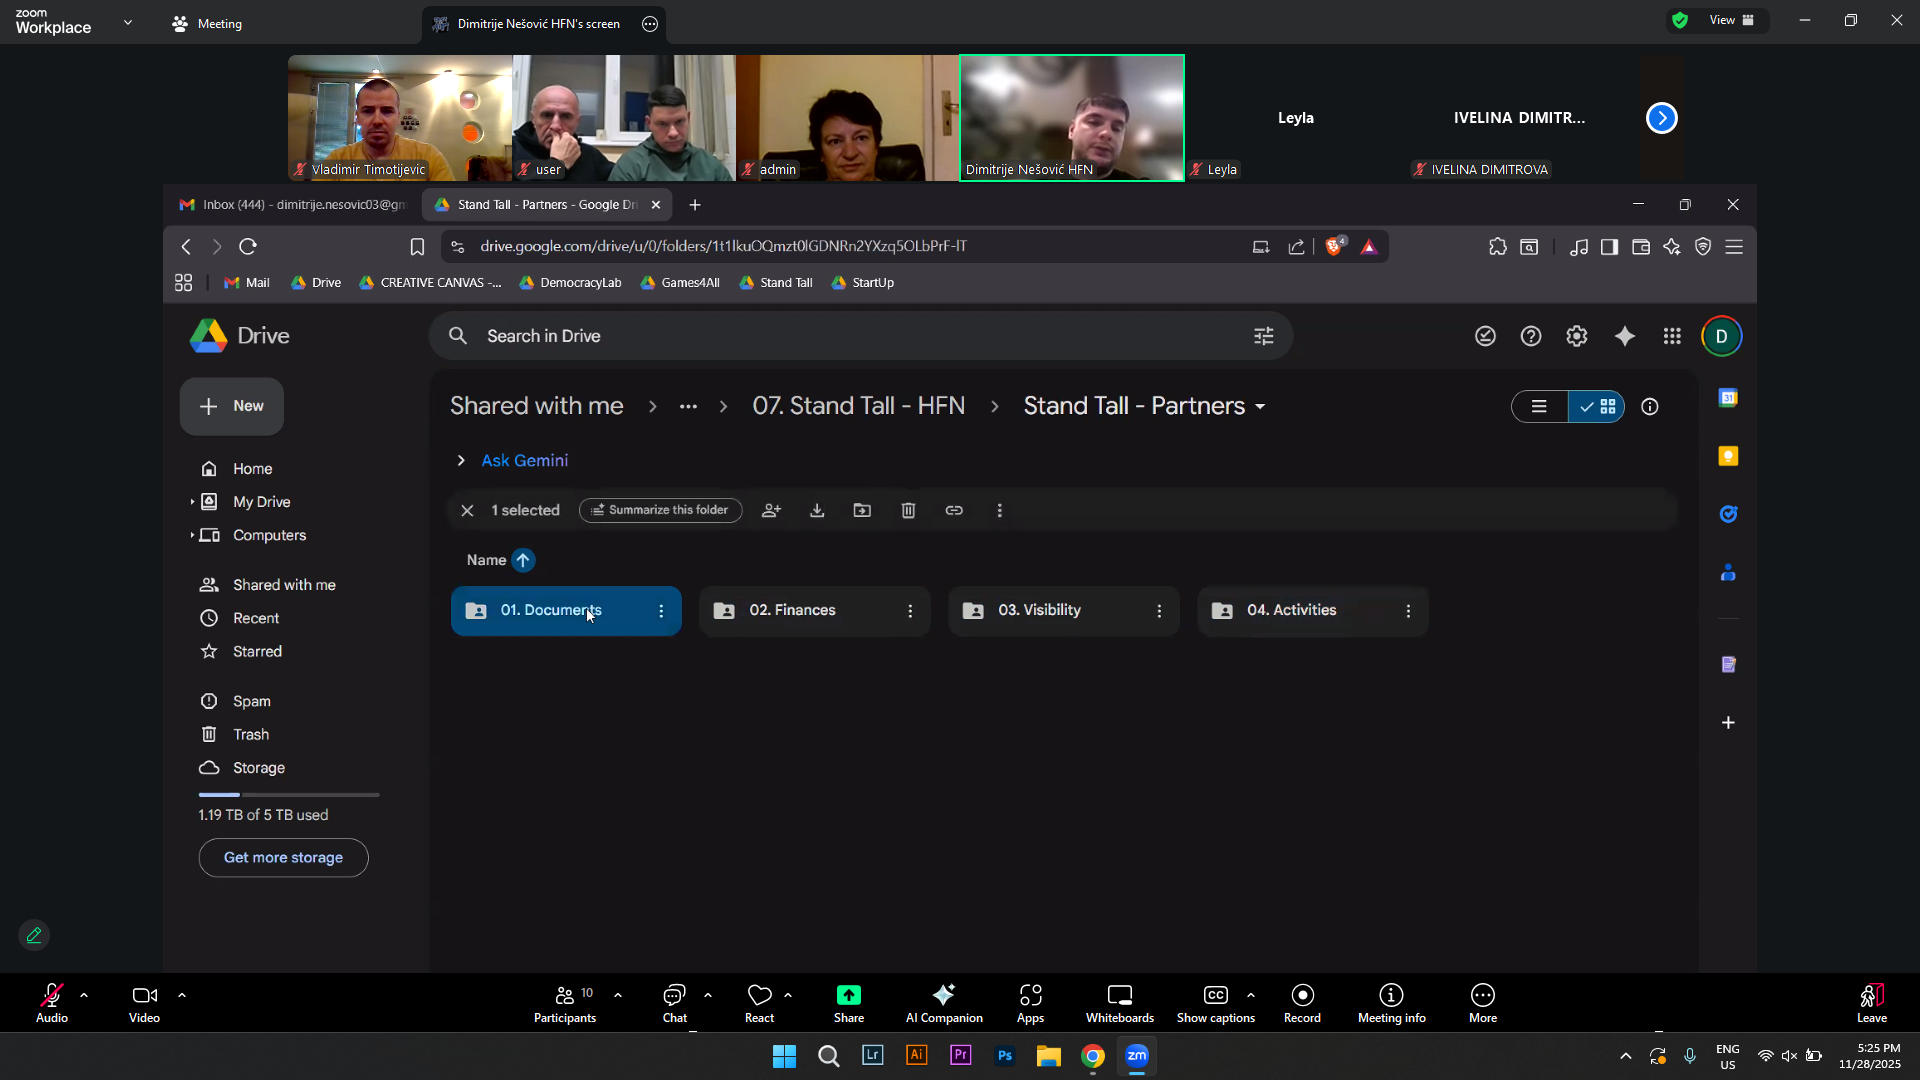Click the Gemini sparkle icon in Drive header
1920x1080 pixels.
tap(1625, 336)
